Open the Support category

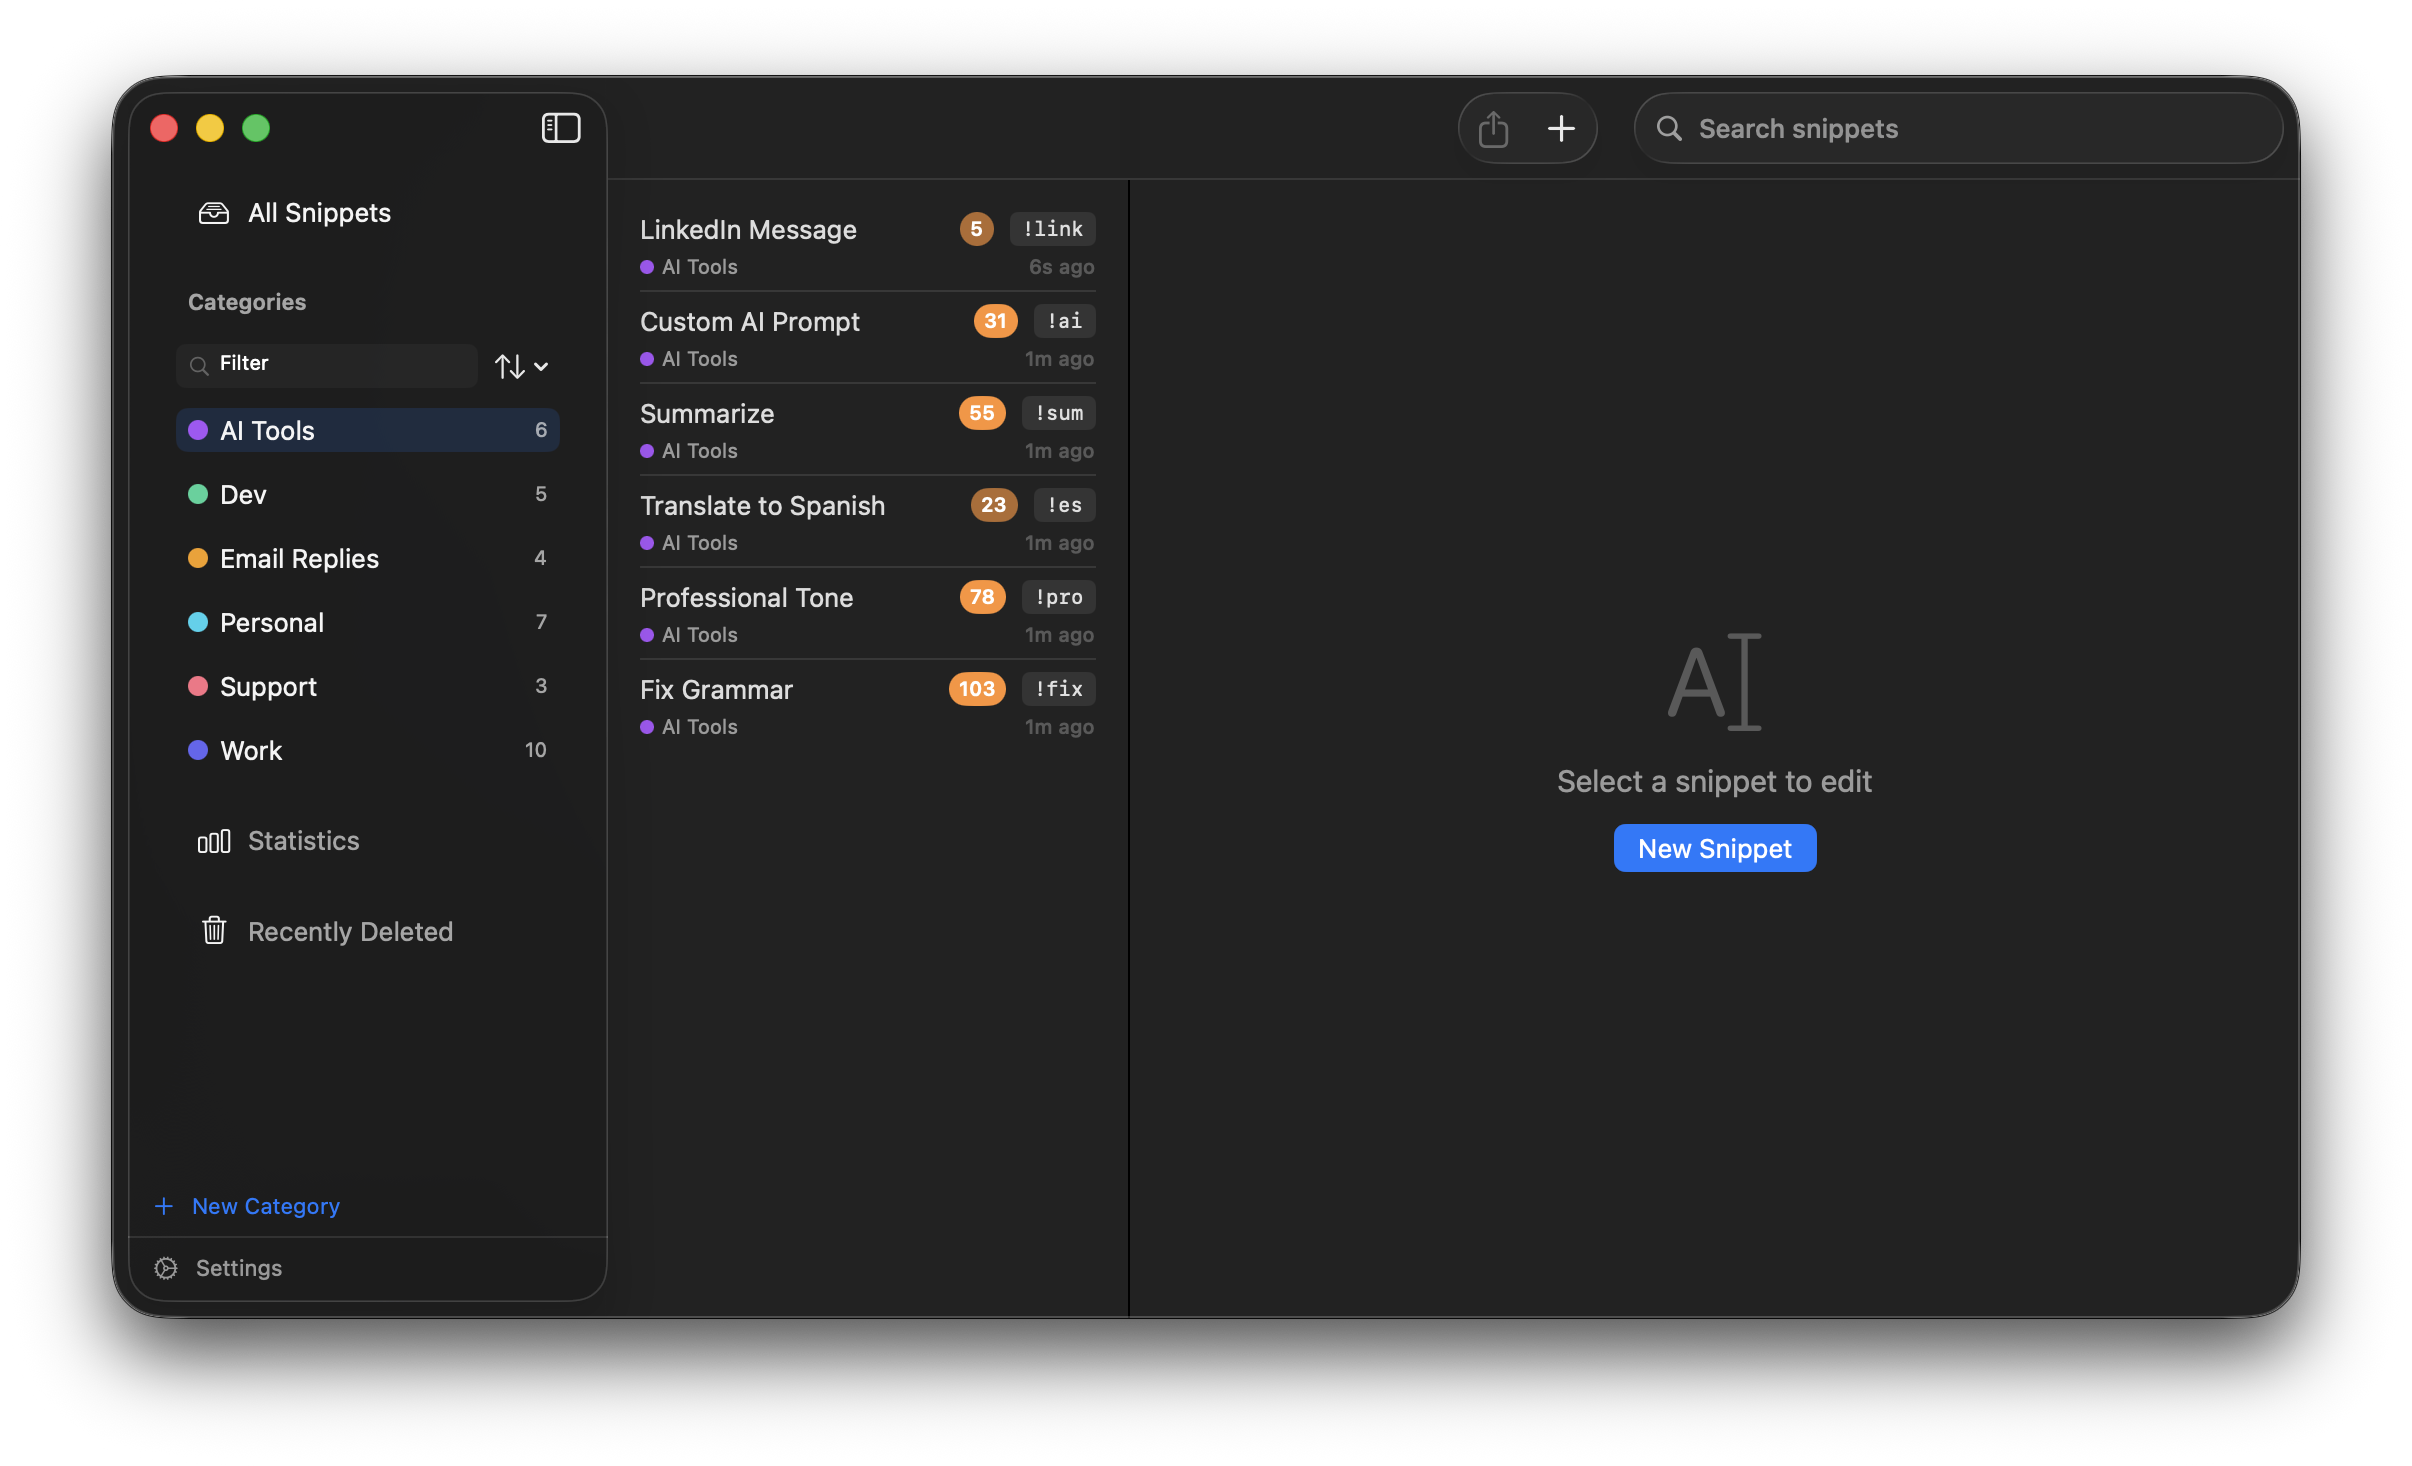pyautogui.click(x=367, y=686)
